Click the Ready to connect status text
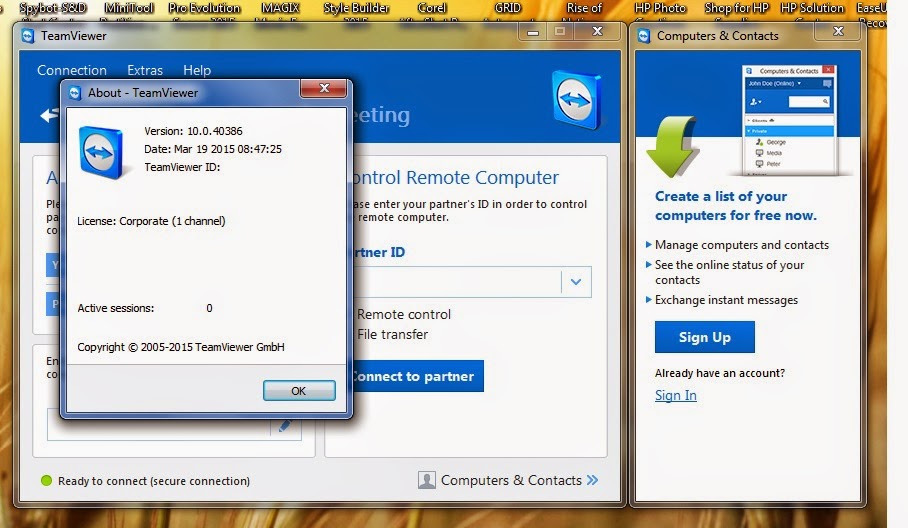 [154, 481]
